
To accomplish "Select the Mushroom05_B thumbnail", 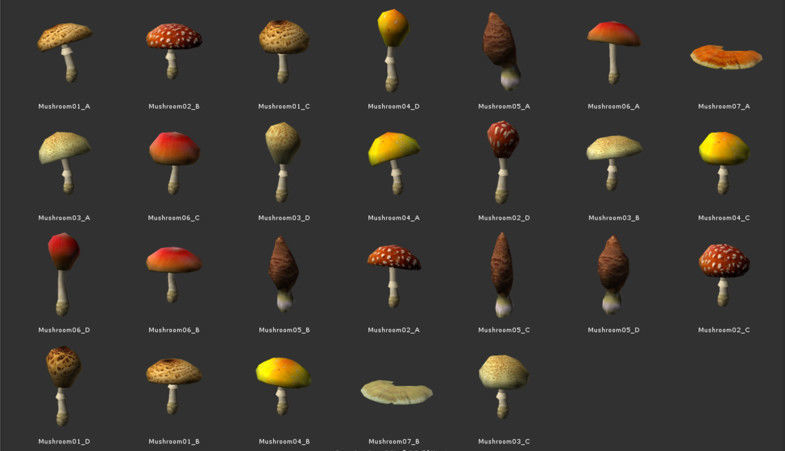I will click(x=284, y=274).
